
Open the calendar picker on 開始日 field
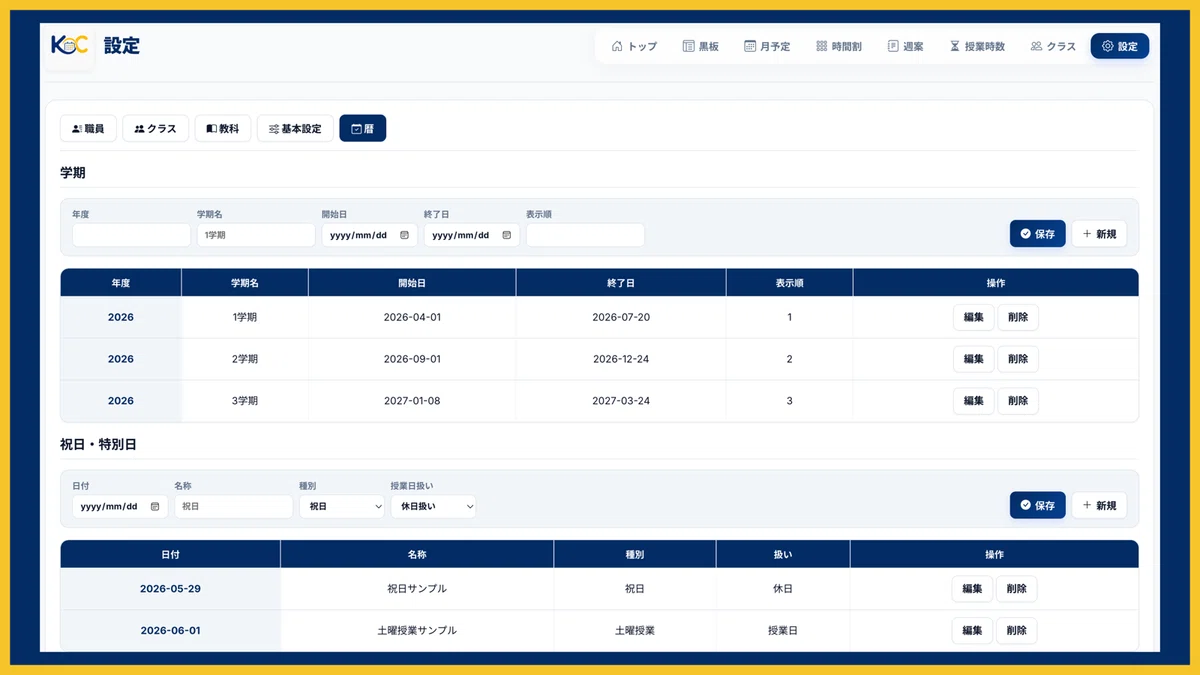point(404,235)
